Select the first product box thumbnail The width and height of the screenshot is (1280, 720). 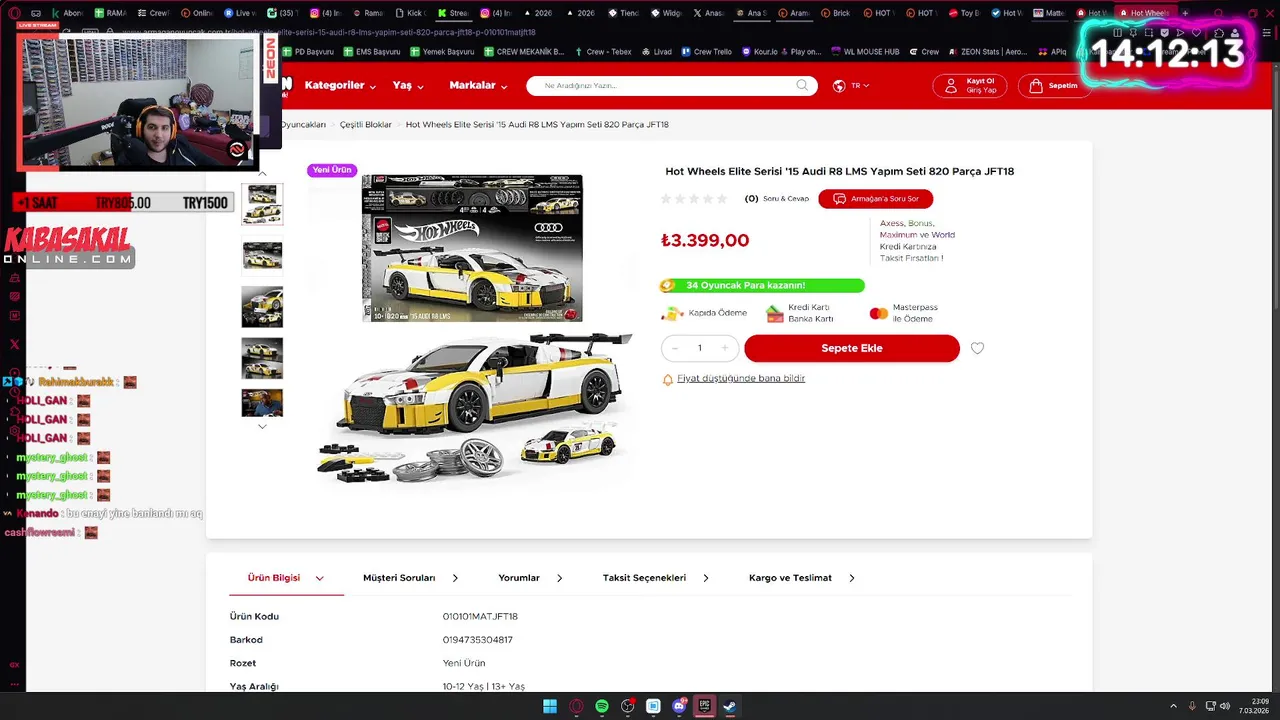pyautogui.click(x=262, y=204)
